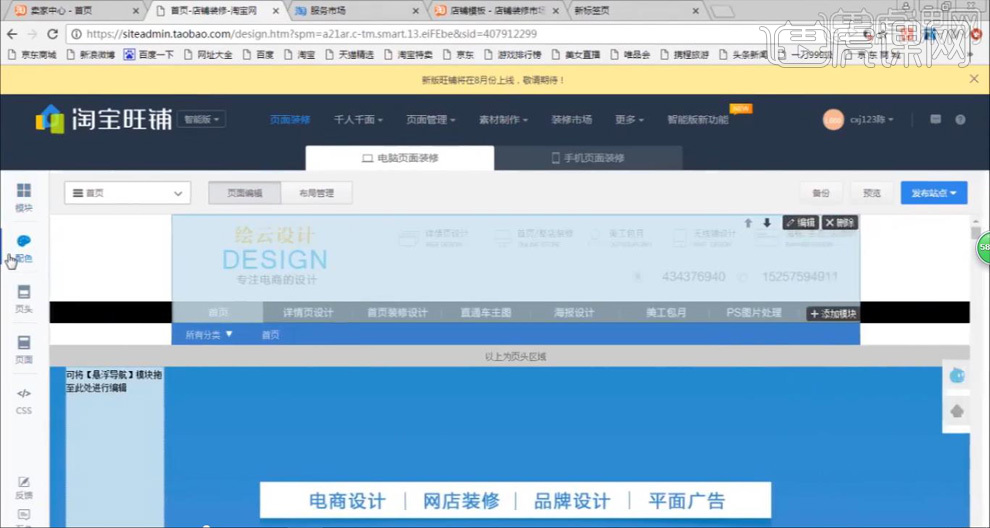Click the 悬浮导航 module placeholder
The image size is (990, 528).
pyautogui.click(x=114, y=381)
